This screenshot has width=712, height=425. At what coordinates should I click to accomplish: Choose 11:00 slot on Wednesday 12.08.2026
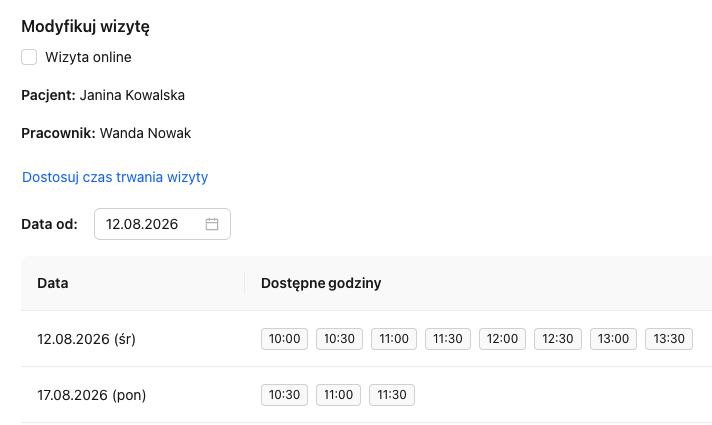394,339
